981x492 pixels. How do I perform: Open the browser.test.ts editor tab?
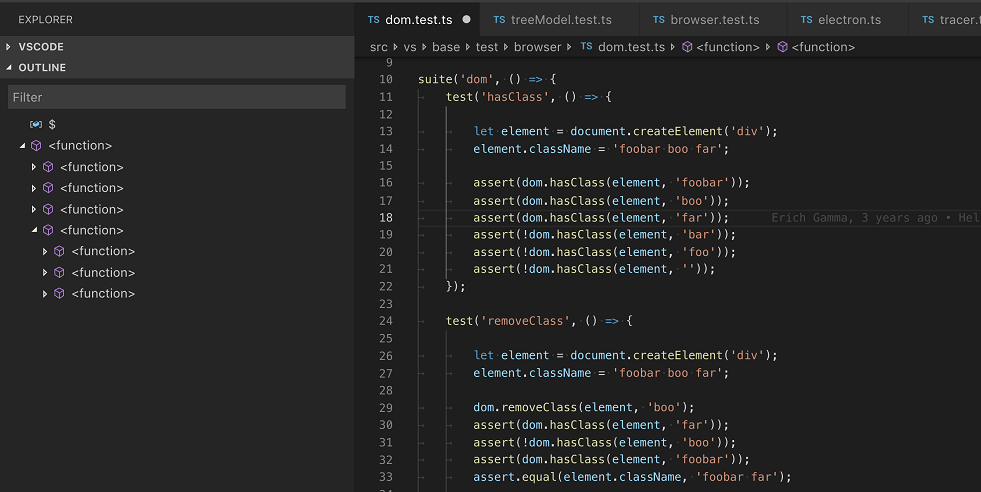[x=714, y=20]
